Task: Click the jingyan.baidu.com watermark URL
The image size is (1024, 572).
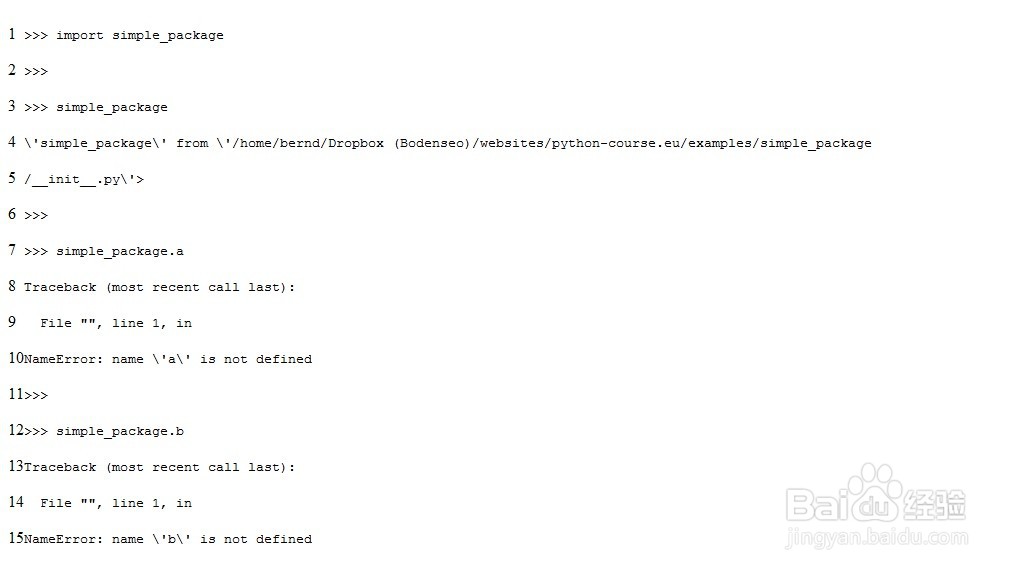Action: [x=876, y=537]
